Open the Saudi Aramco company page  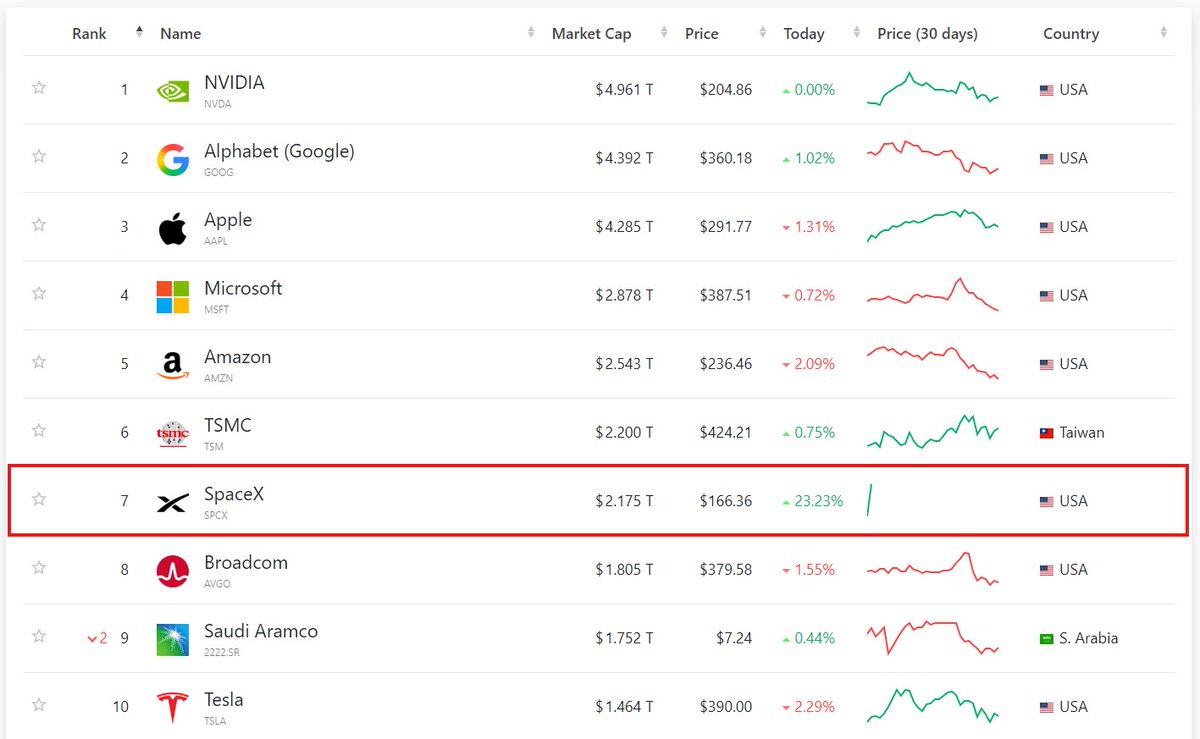(261, 632)
